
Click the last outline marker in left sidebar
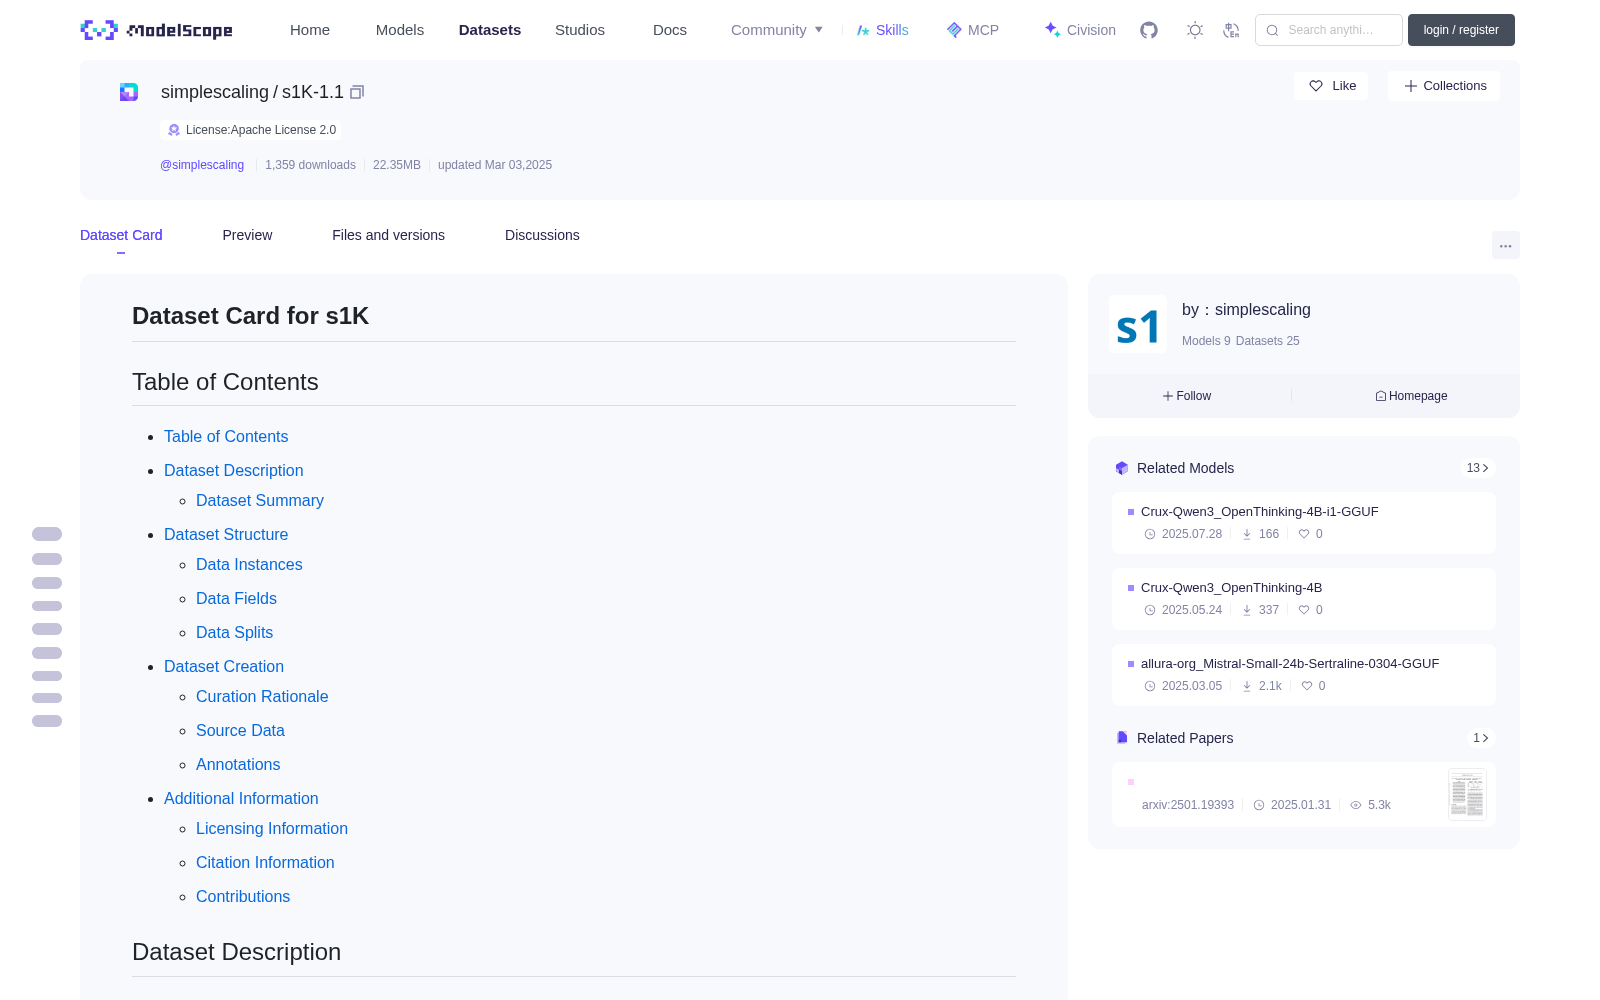click(47, 721)
